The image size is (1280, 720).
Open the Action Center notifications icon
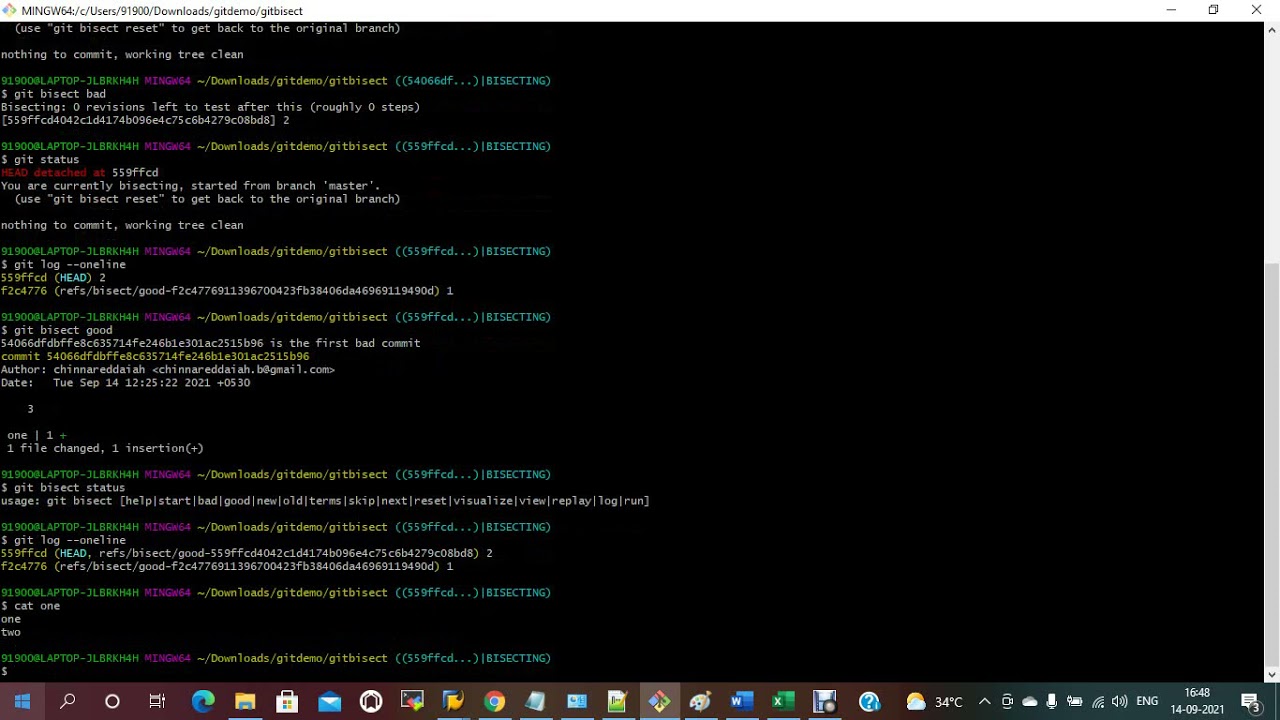click(1250, 701)
